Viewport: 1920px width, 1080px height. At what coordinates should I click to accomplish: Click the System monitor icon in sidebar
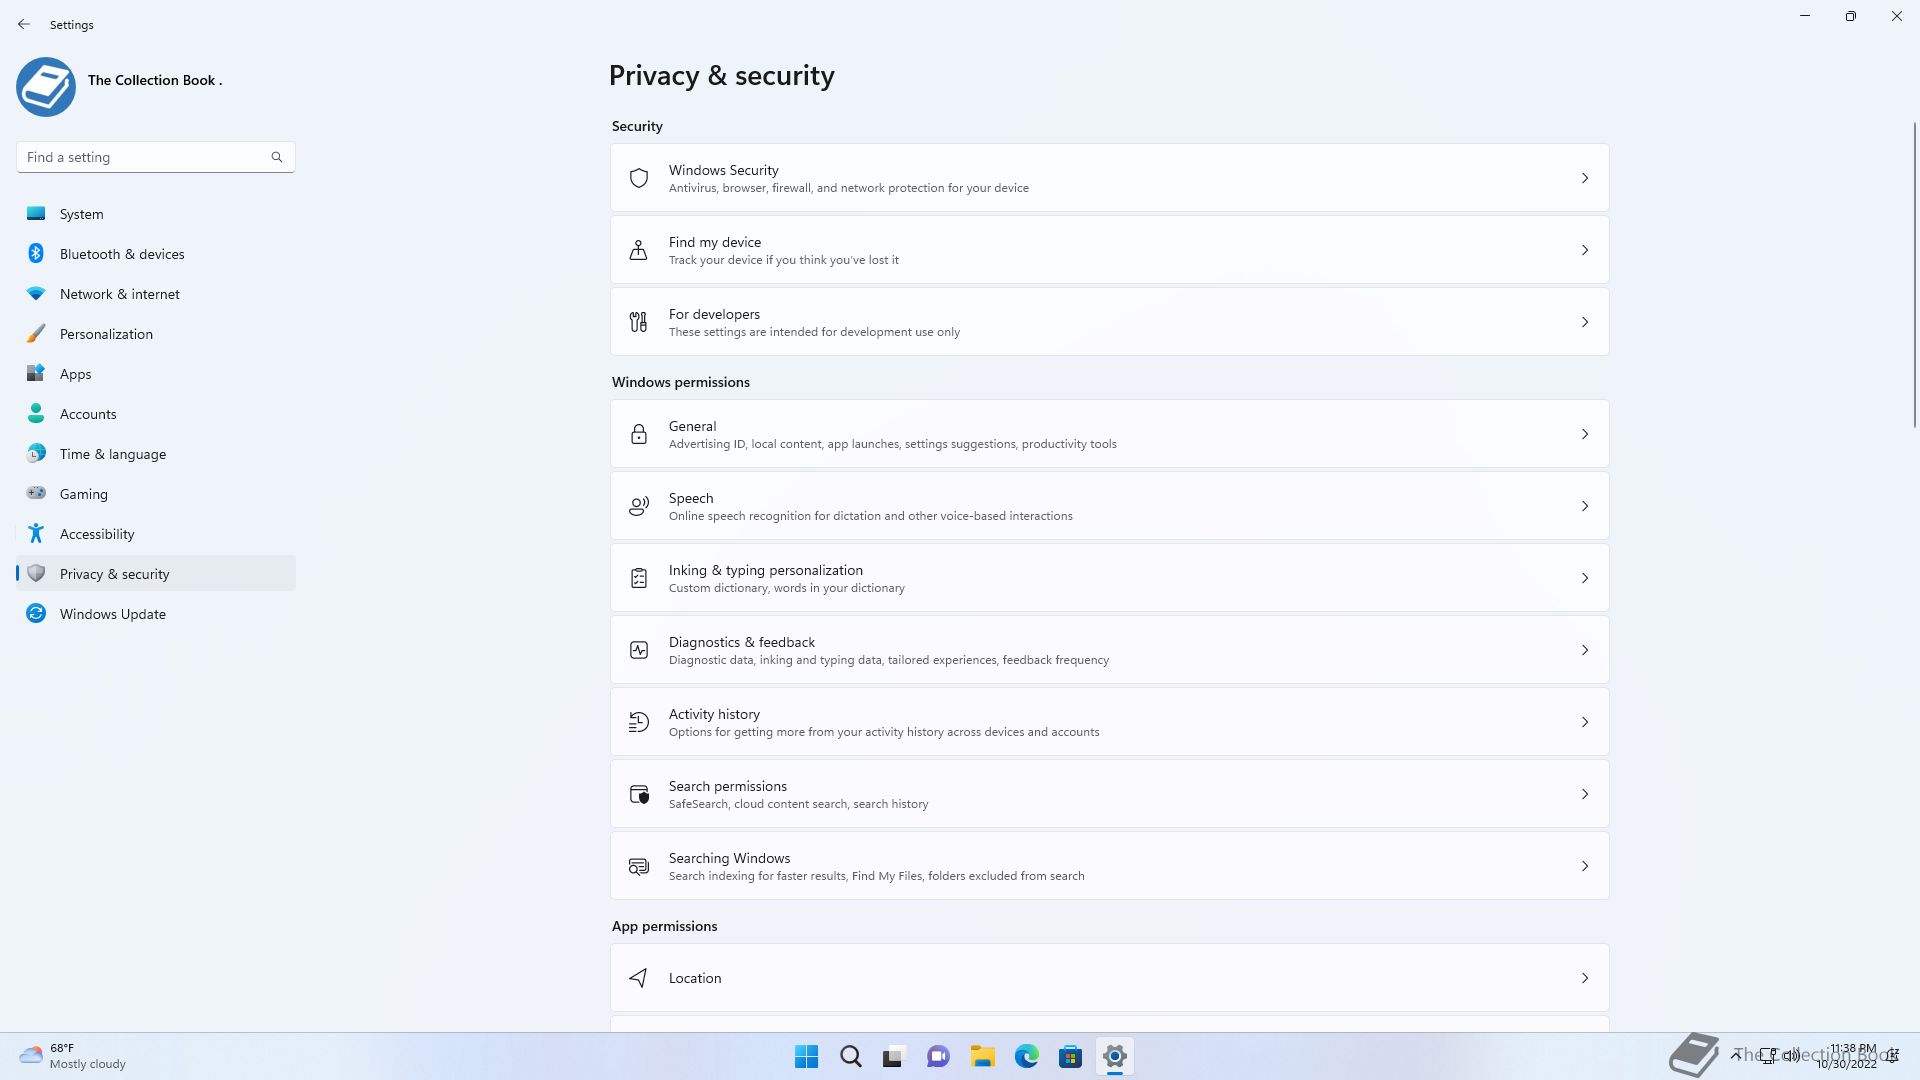tap(36, 213)
